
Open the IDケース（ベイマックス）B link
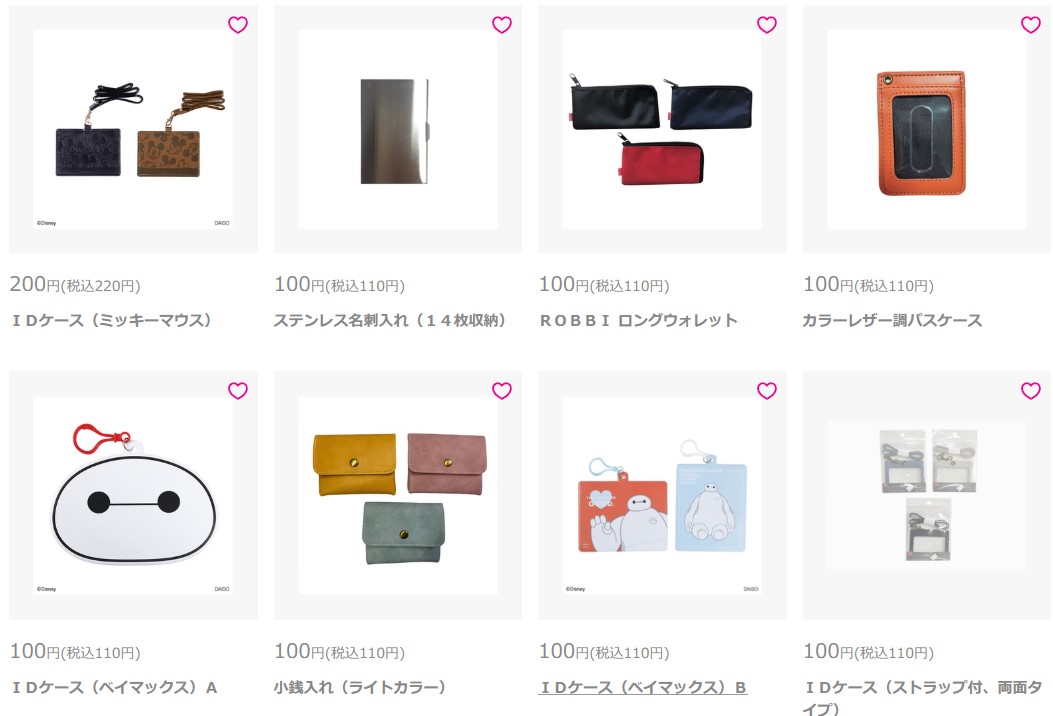pyautogui.click(x=643, y=687)
